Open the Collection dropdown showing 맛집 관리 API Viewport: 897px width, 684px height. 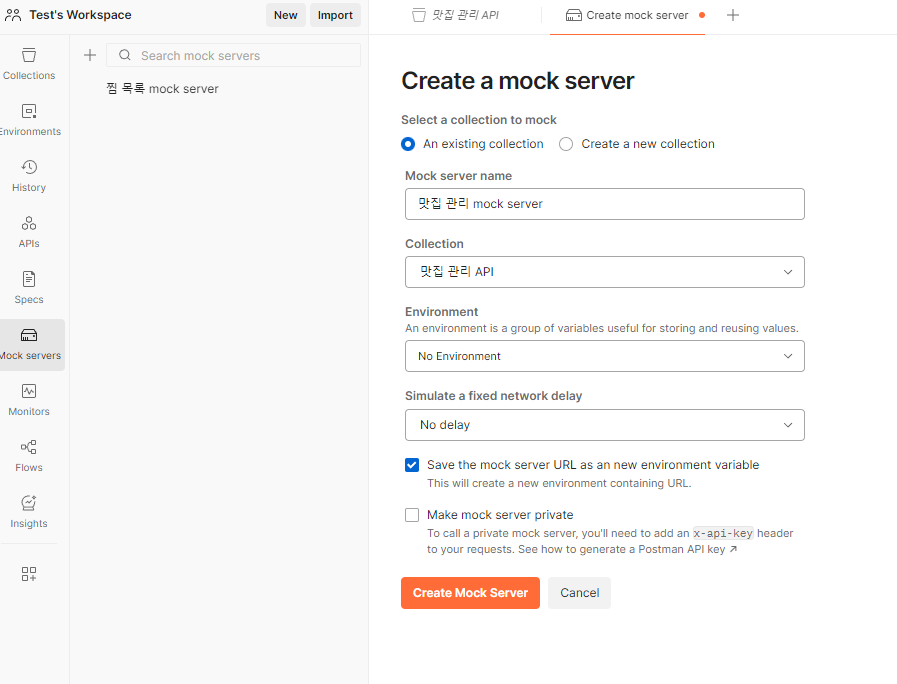click(605, 272)
